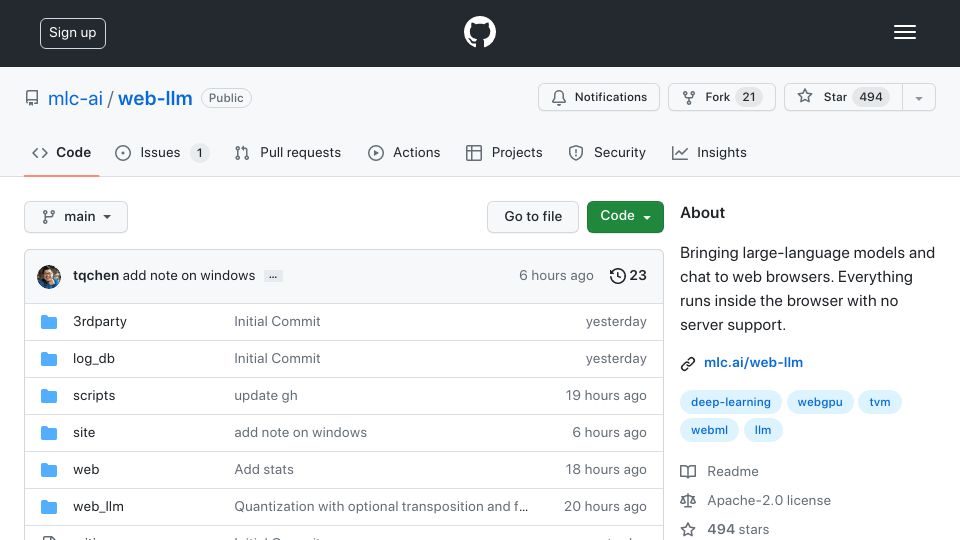Open the Star lists dropdown arrow
Screen dimensions: 960x540
coord(918,97)
